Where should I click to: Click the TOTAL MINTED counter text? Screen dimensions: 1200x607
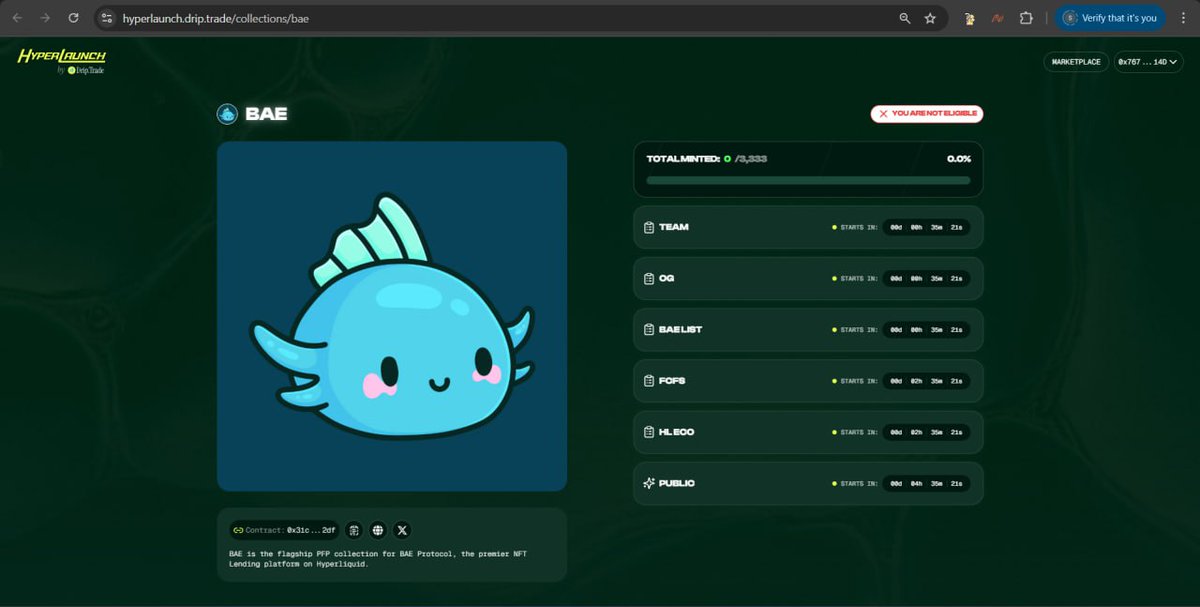(x=707, y=159)
